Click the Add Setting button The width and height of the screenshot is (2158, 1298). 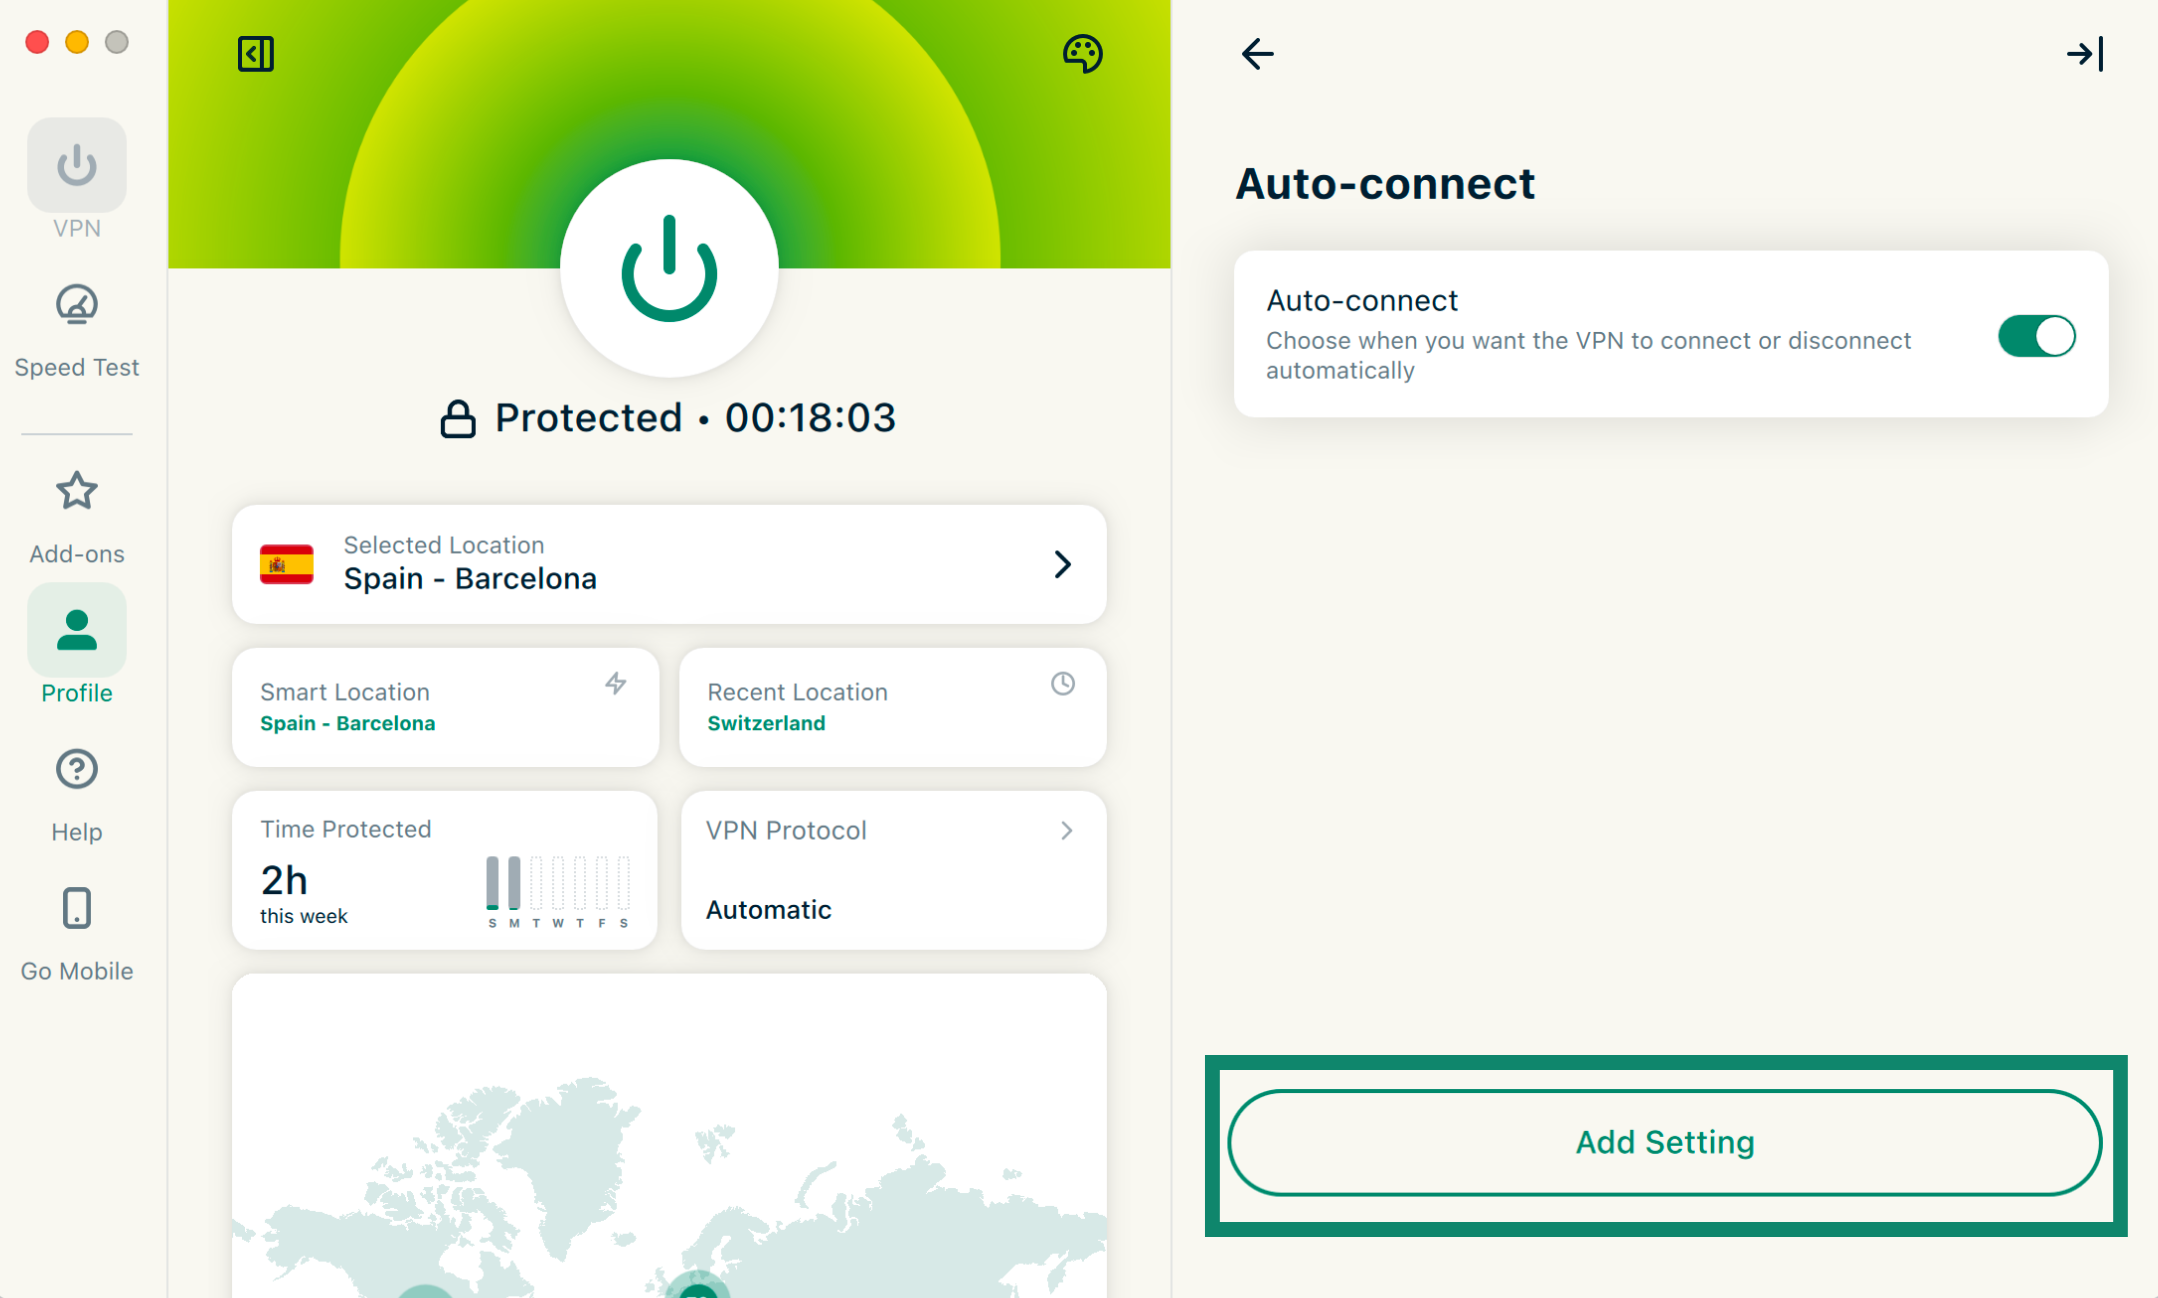1664,1142
